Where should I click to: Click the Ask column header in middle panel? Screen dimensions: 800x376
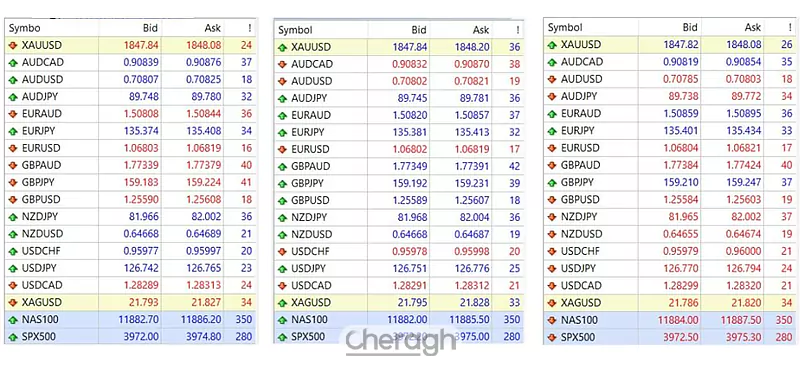(x=481, y=30)
